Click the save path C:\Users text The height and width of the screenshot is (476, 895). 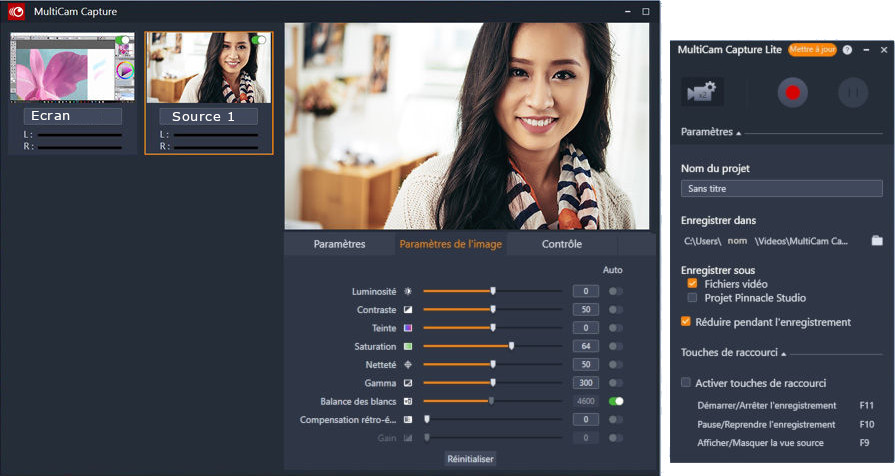(765, 241)
